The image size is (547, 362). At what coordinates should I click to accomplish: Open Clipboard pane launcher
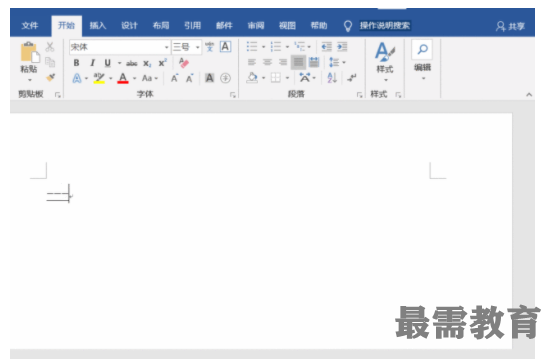click(x=58, y=95)
